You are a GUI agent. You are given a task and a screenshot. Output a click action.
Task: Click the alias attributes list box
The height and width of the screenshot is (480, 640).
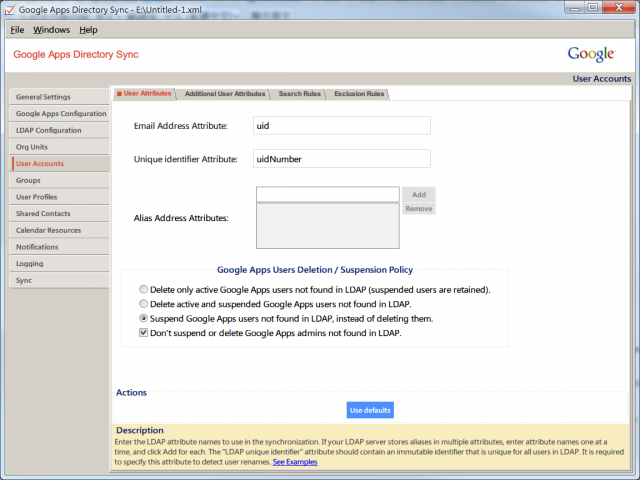point(328,226)
